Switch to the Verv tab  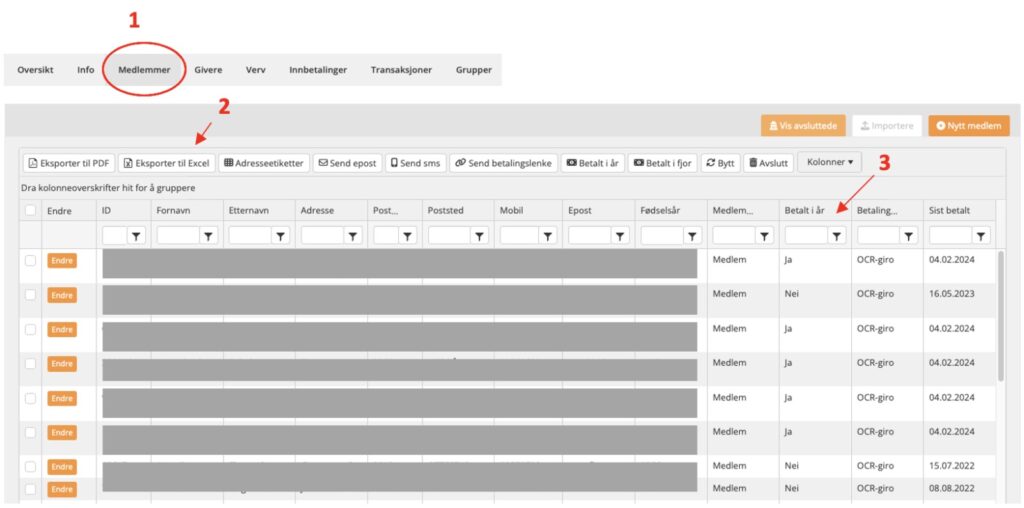255,70
